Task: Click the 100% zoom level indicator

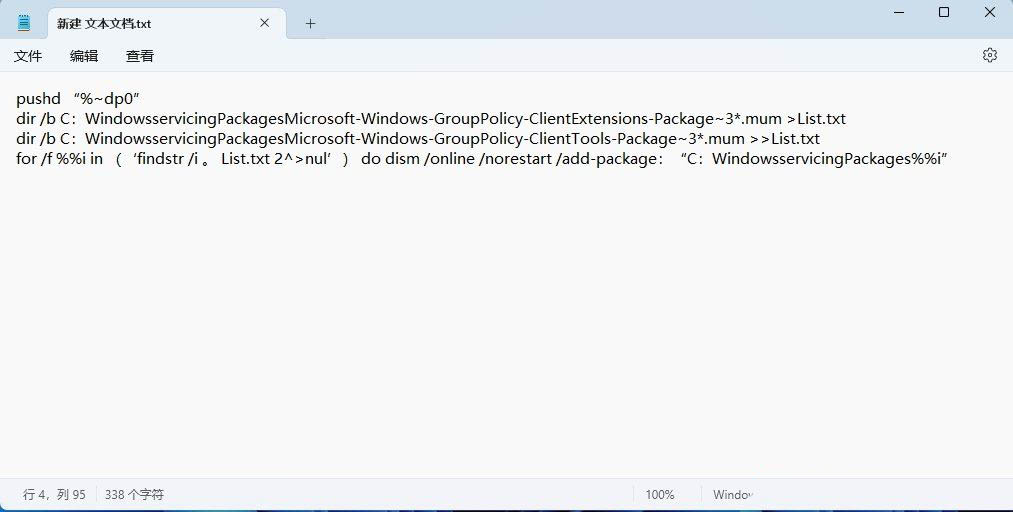Action: [660, 495]
